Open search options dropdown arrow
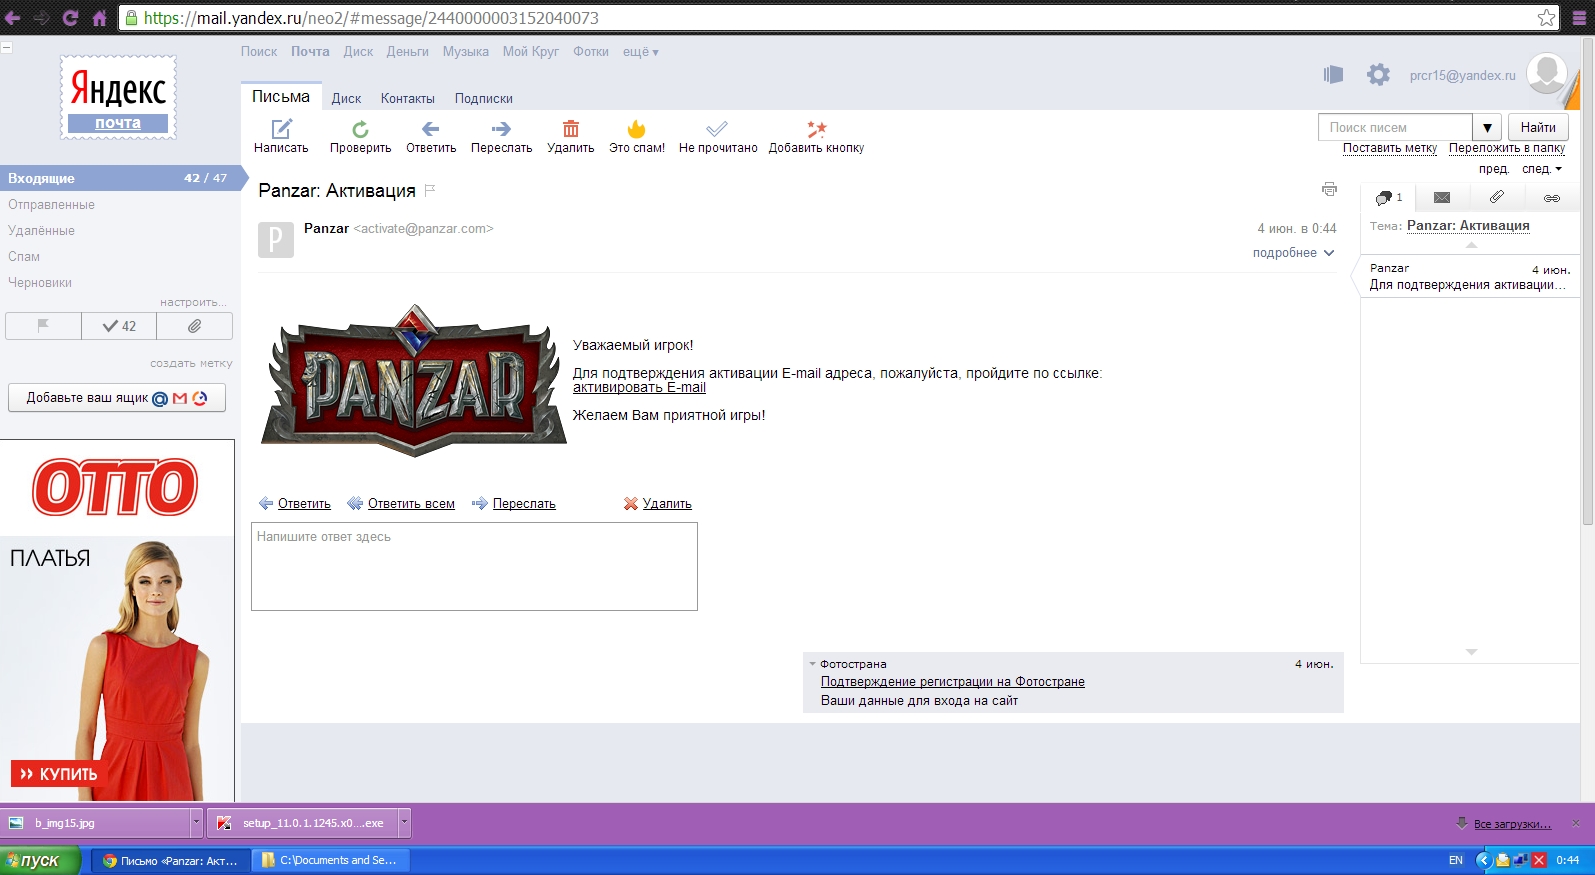The image size is (1595, 875). click(1487, 127)
